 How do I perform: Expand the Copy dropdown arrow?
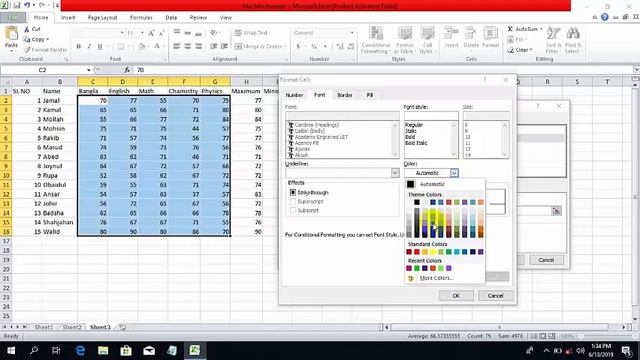pos(48,40)
